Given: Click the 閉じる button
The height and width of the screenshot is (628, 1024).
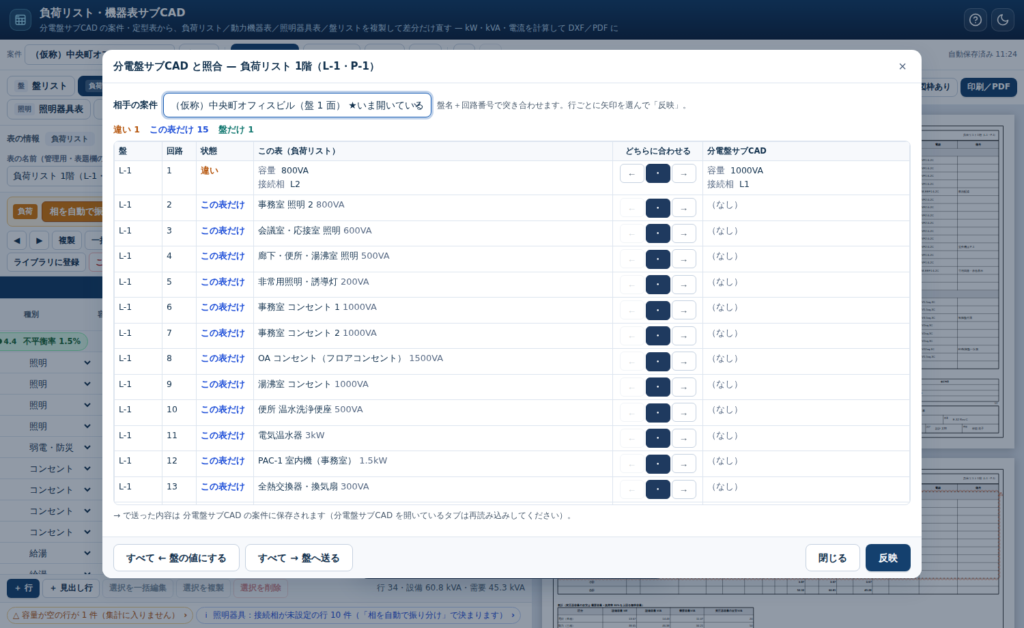Looking at the screenshot, I should [832, 558].
